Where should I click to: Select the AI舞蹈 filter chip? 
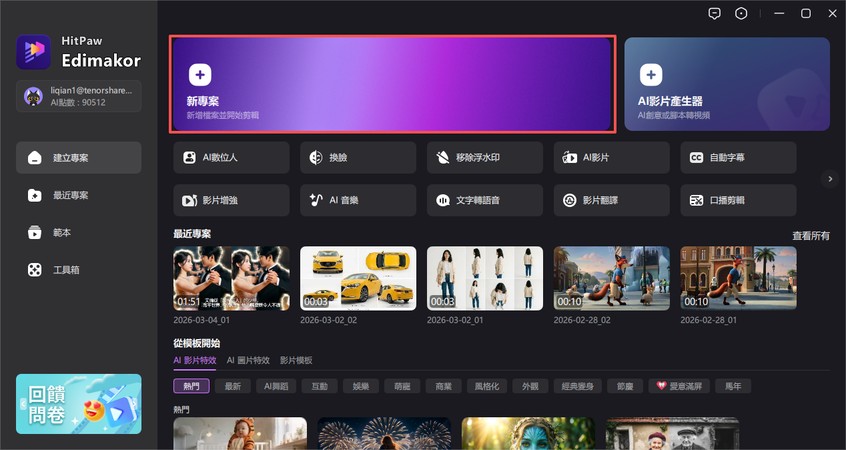[276, 386]
